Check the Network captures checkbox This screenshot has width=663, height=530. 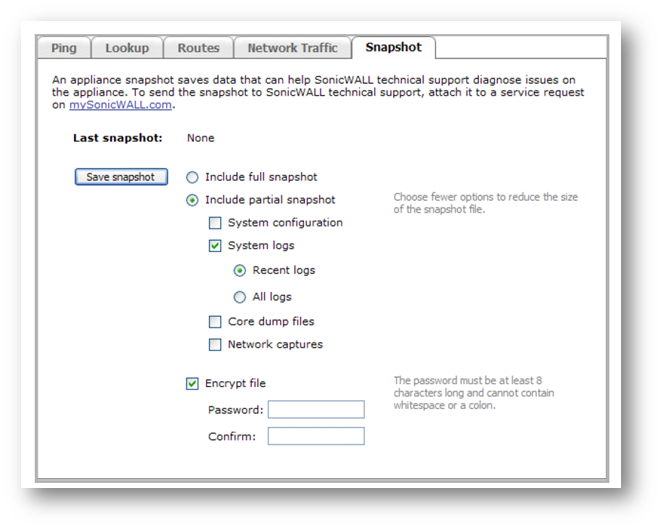215,345
